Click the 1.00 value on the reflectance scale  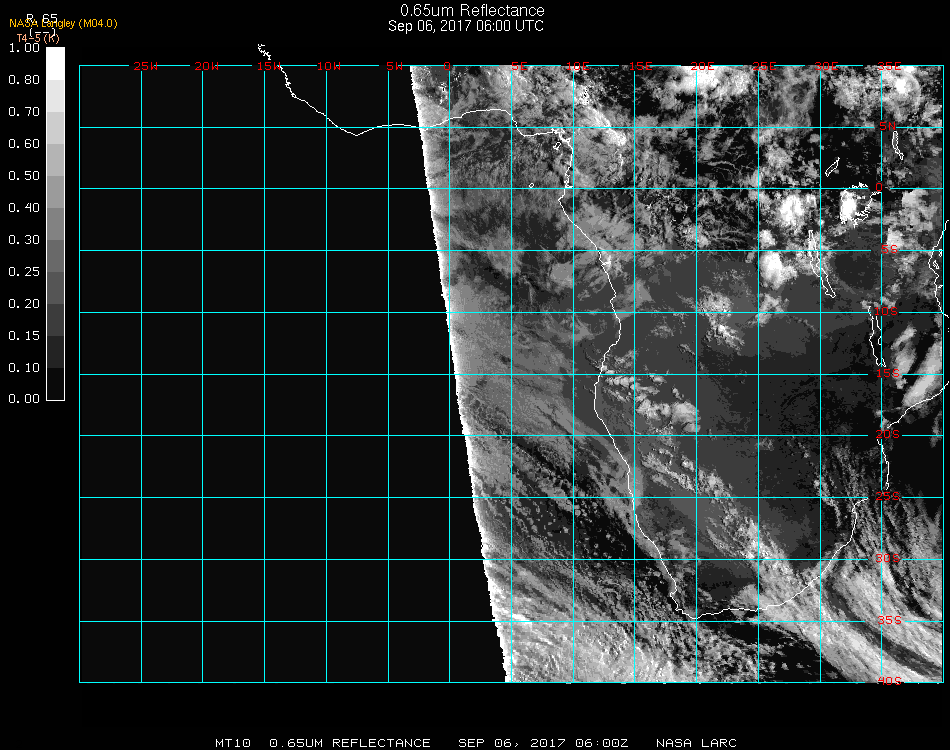pos(24,48)
